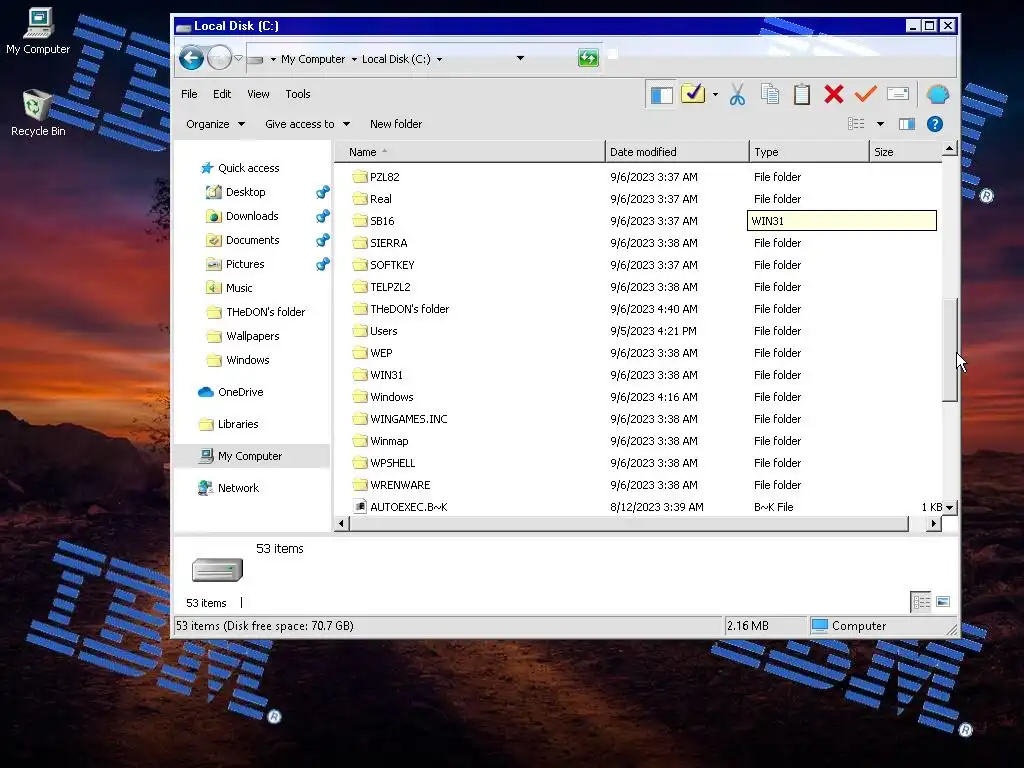The width and height of the screenshot is (1024, 768).
Task: Click the change view layout icon
Action: pos(856,124)
